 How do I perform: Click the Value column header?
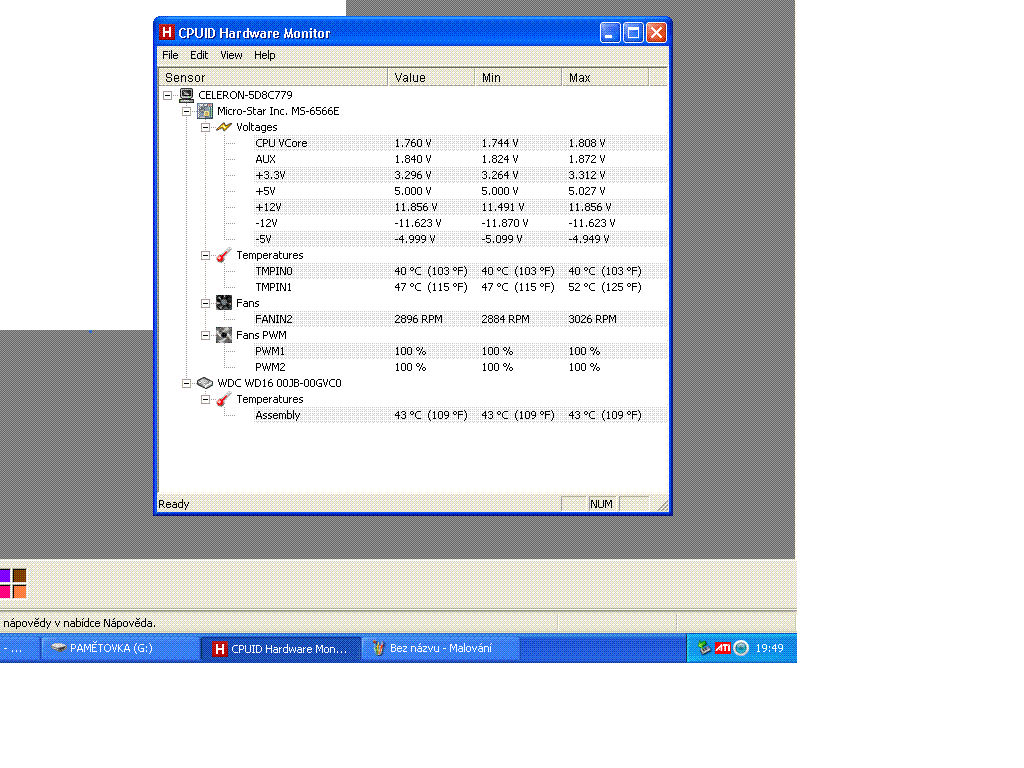point(430,77)
